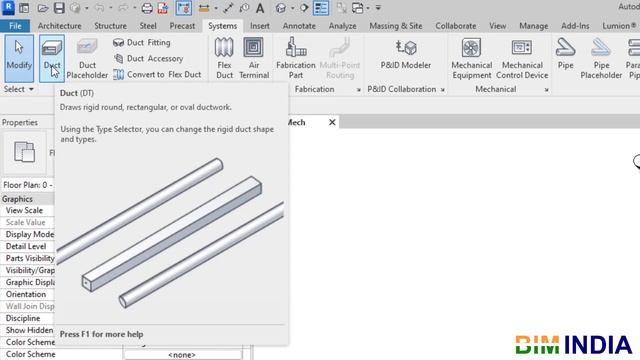Switch to the Insert ribbon tab
640x360 pixels.
(260, 26)
